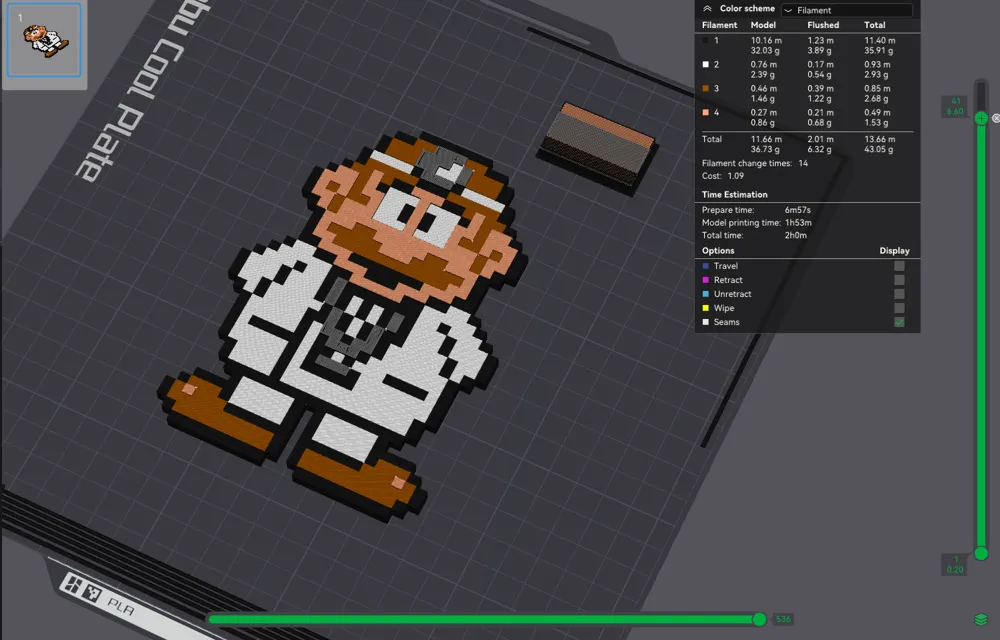Collapse the Color scheme panel with the chevron
1000x640 pixels.
(x=709, y=9)
